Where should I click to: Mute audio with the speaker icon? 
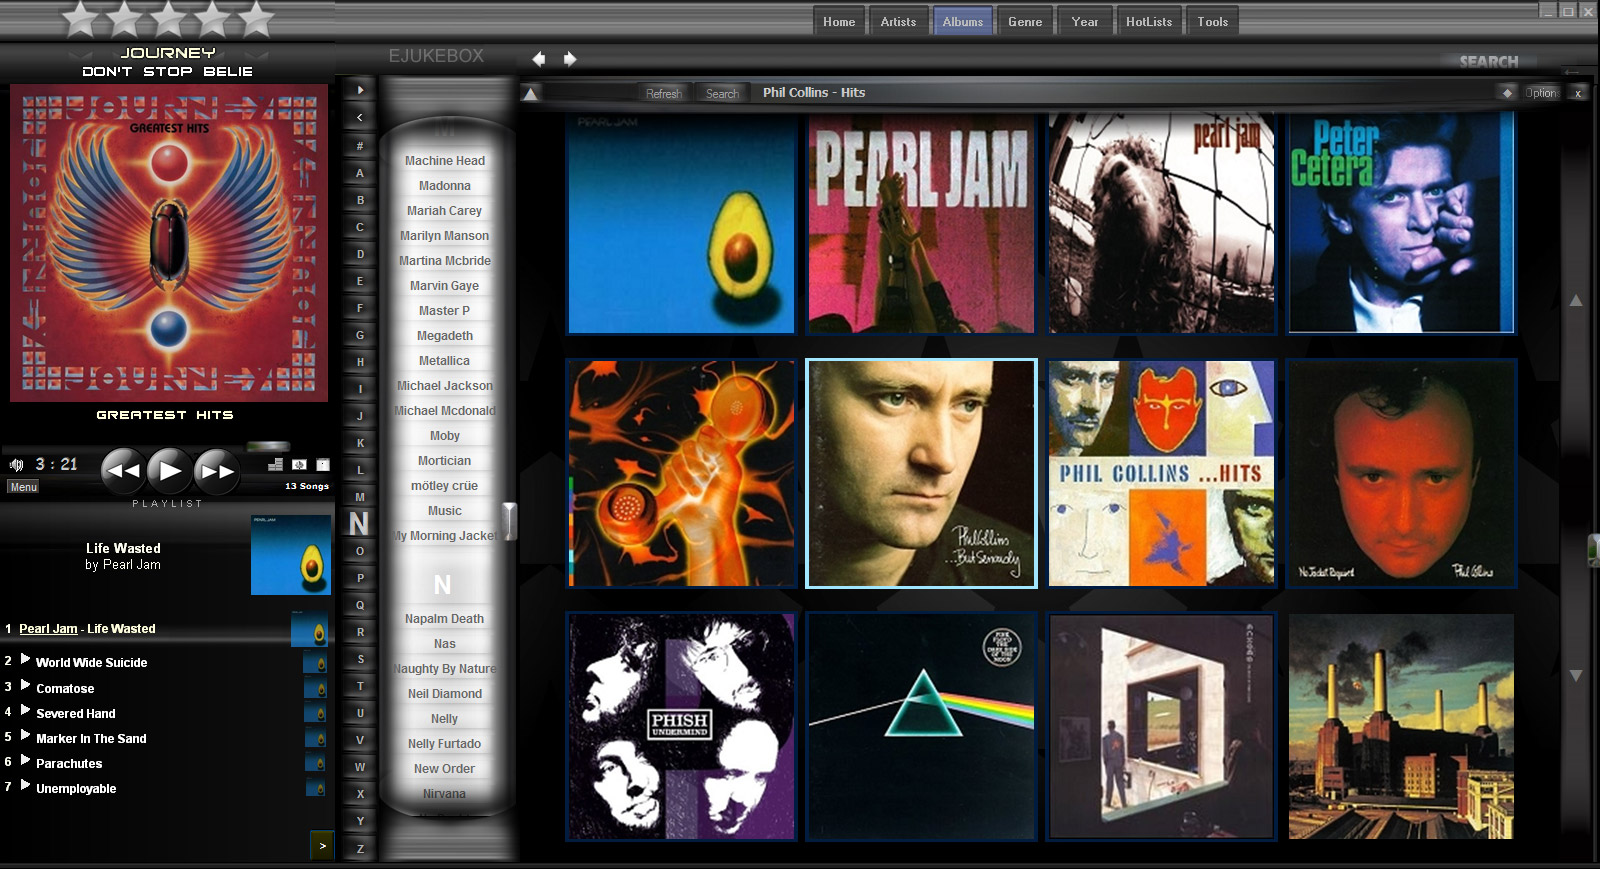[16, 465]
